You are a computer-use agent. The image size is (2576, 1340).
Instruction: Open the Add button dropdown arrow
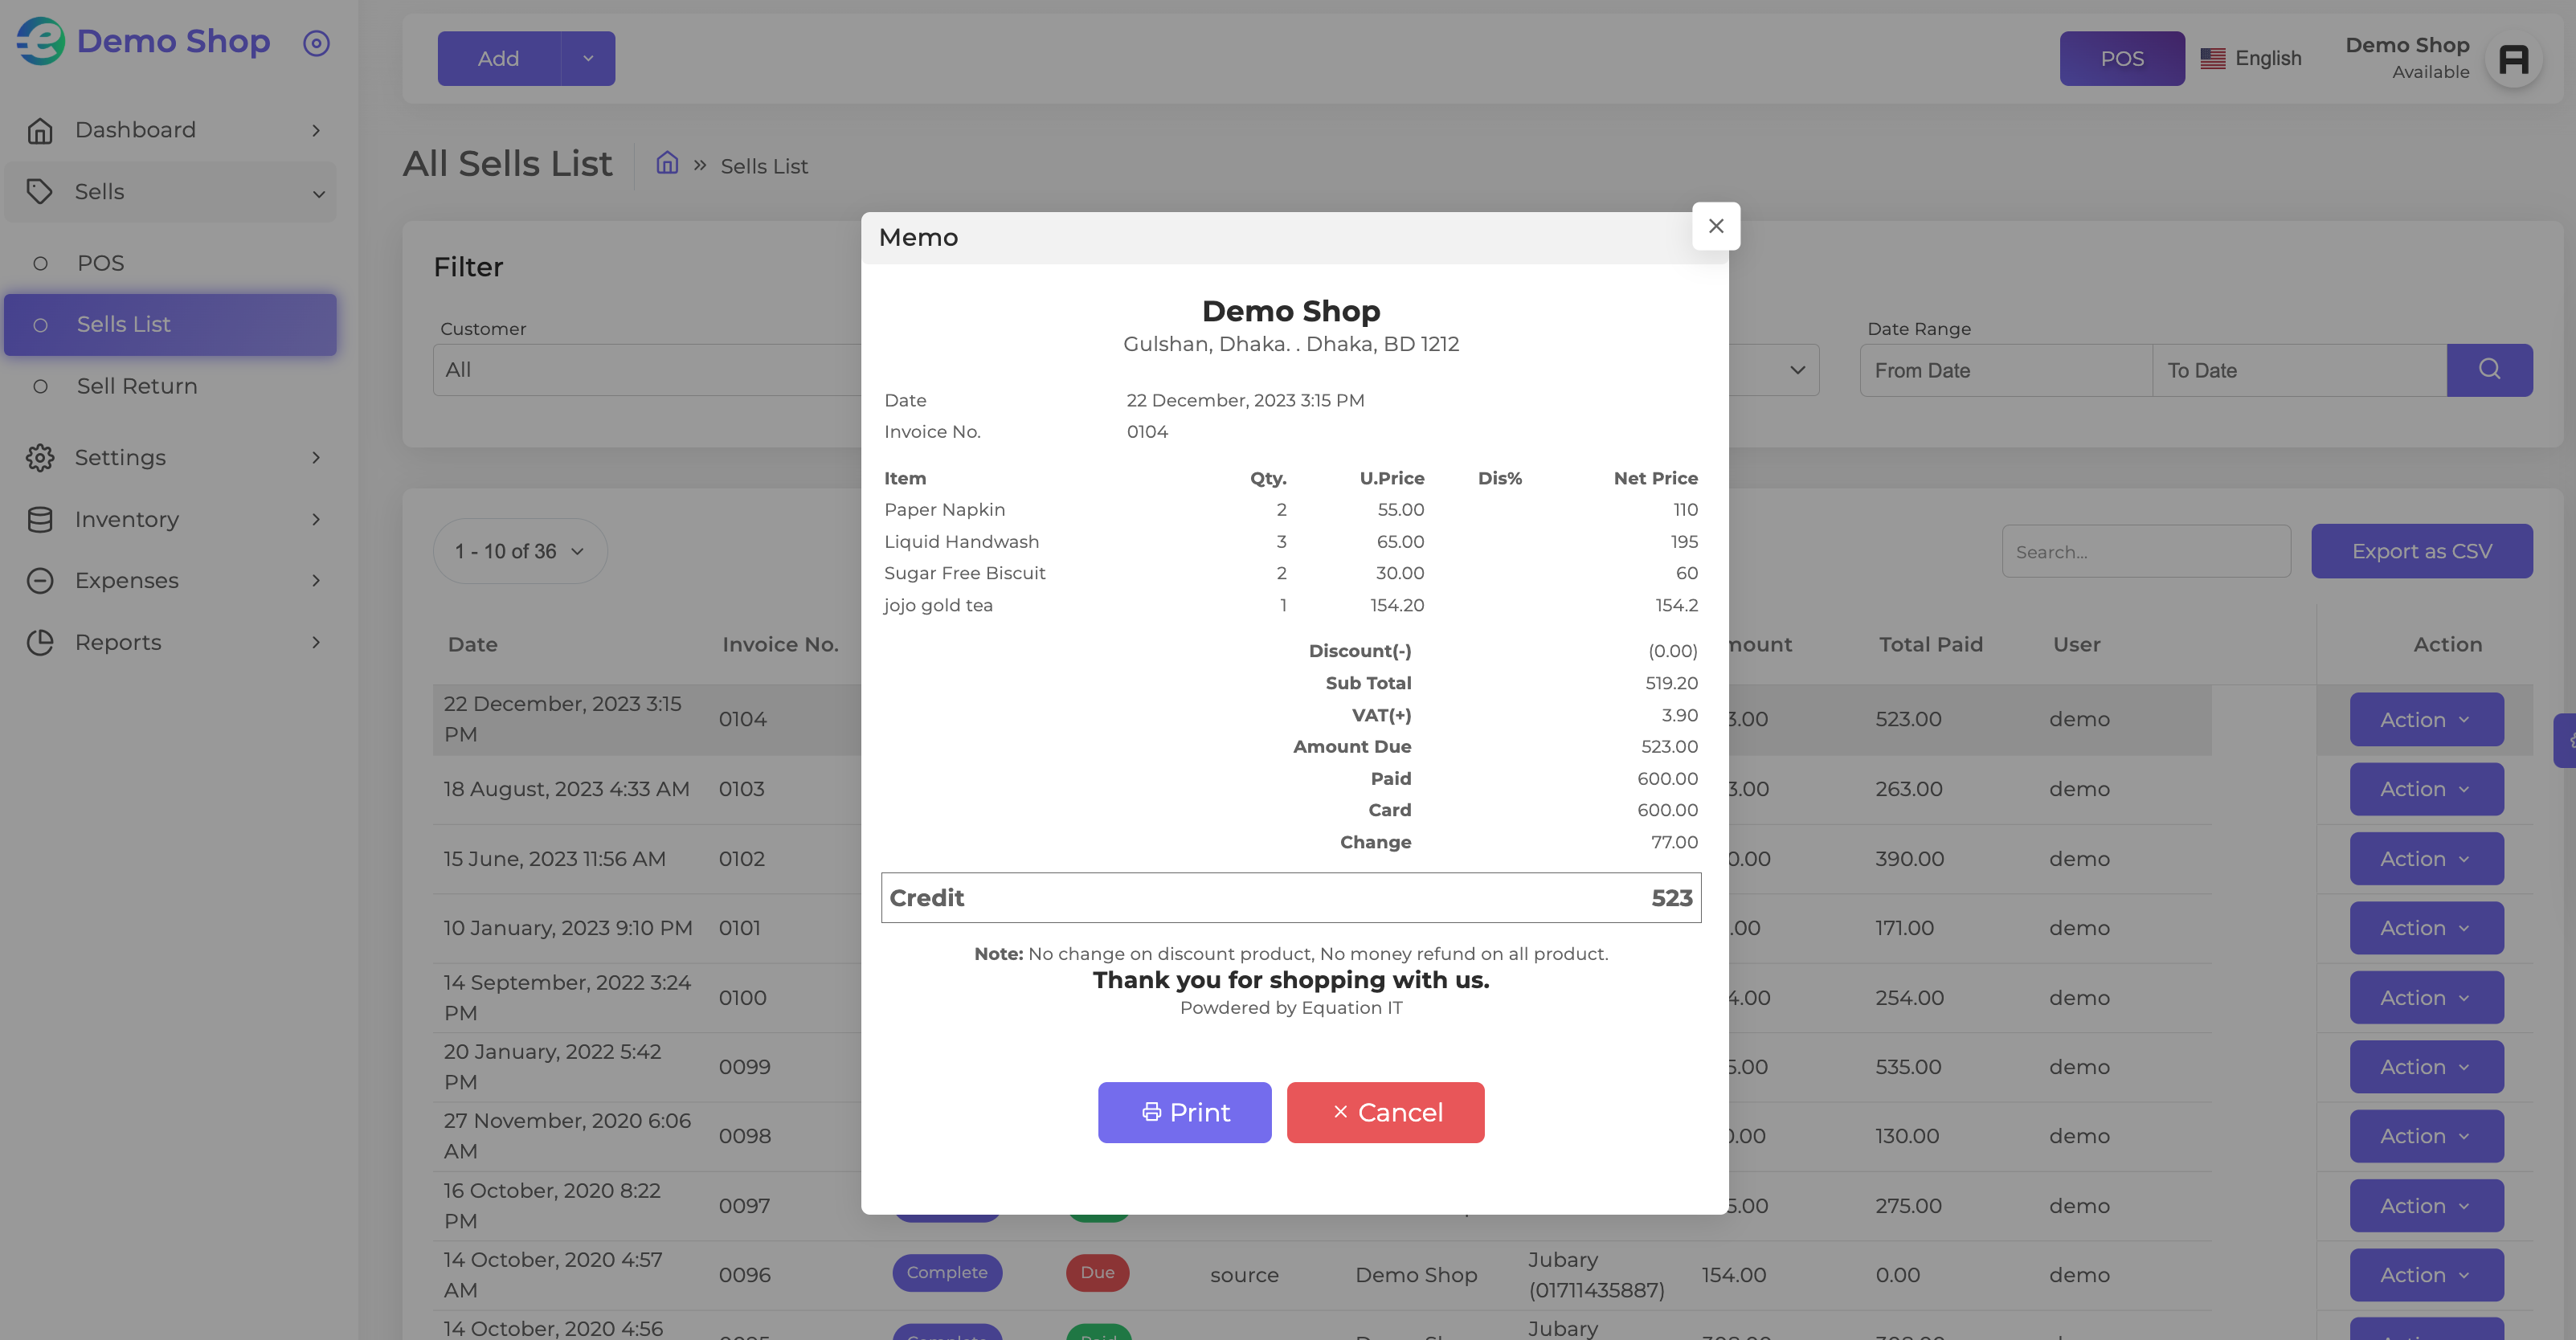588,58
